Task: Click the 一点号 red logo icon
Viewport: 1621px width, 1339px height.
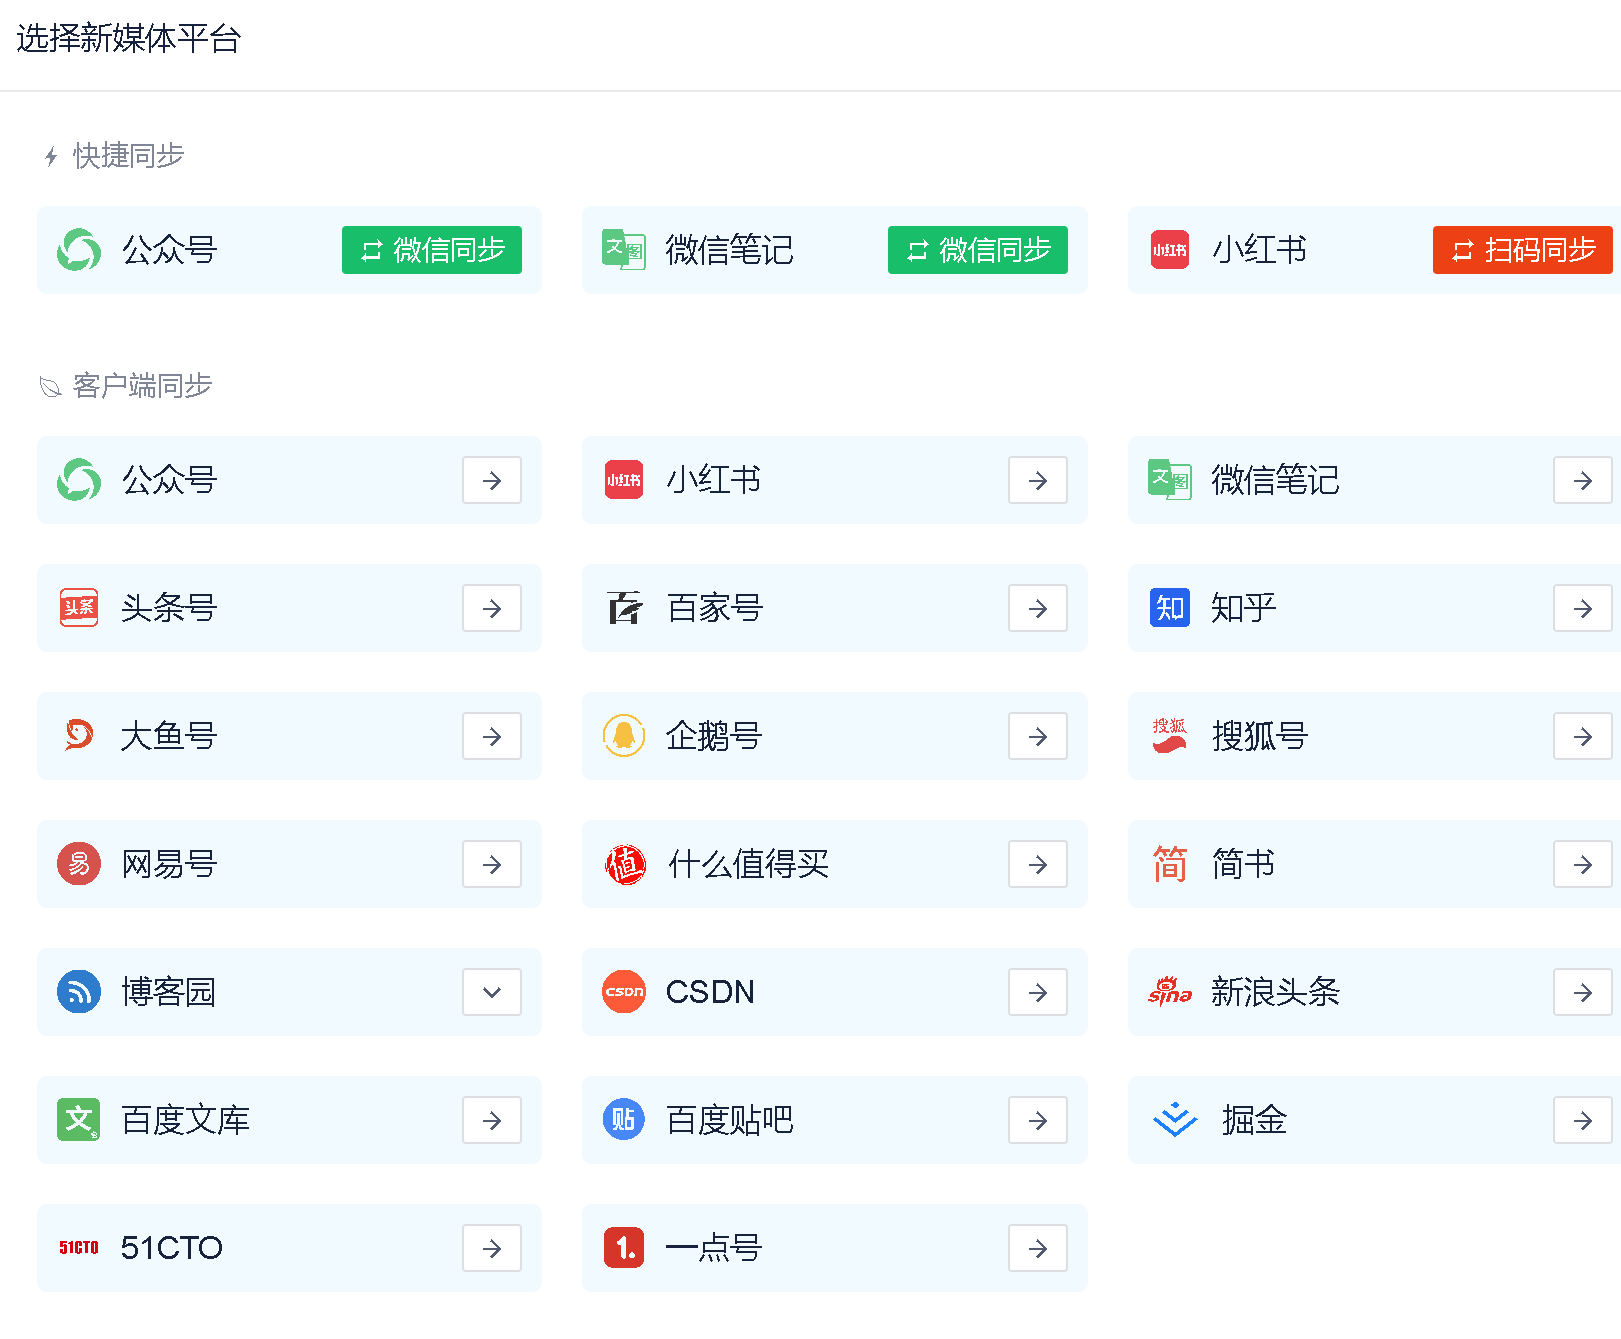Action: click(x=624, y=1248)
